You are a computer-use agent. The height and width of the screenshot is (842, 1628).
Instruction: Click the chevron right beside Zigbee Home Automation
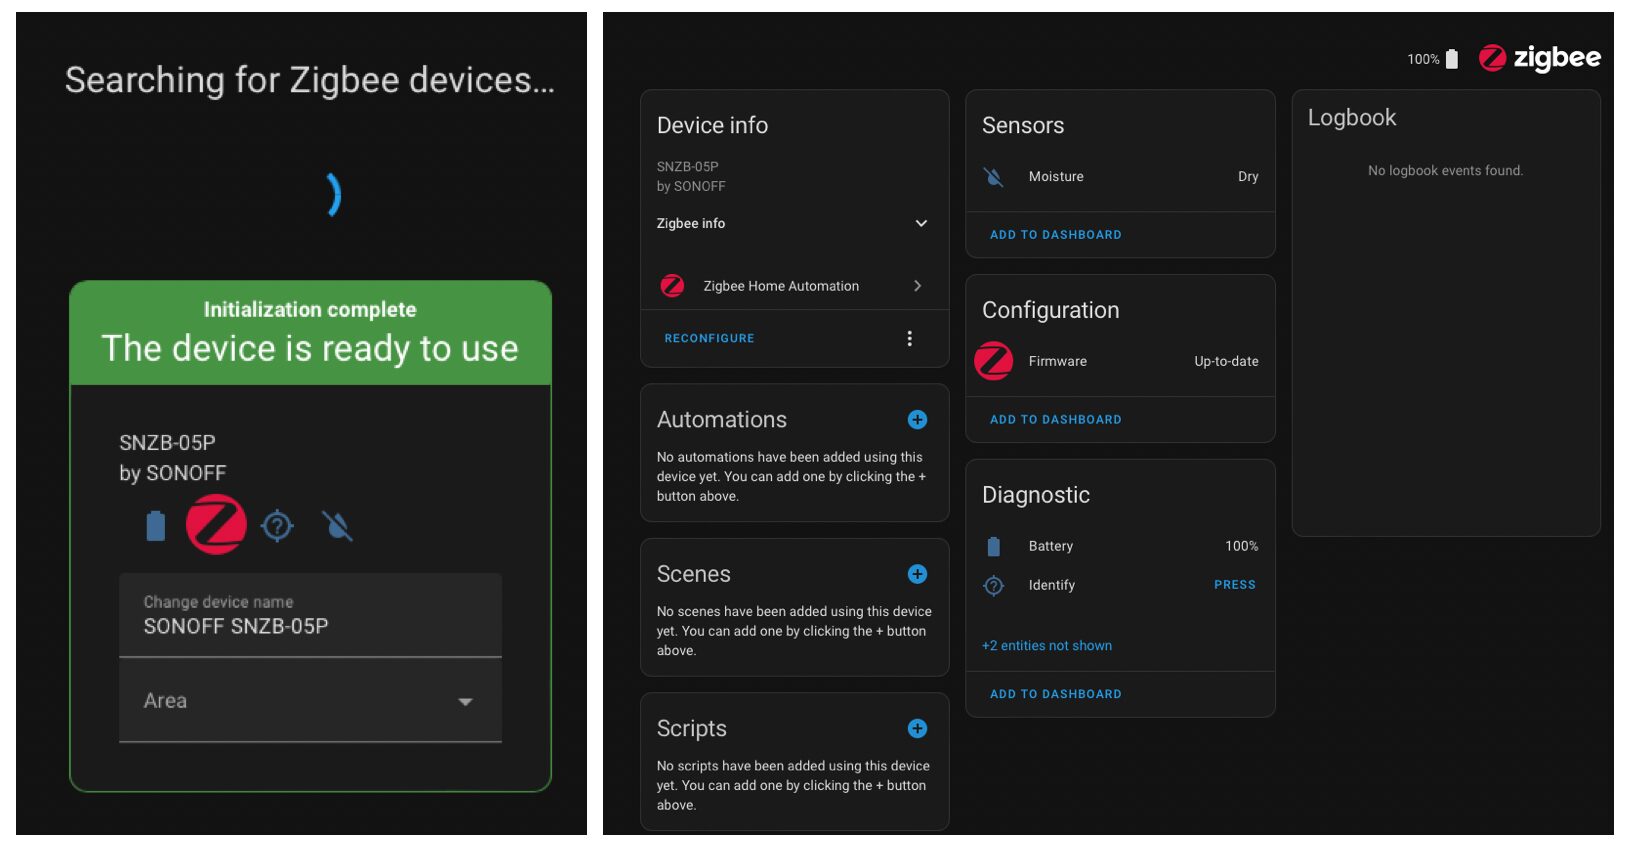tap(918, 286)
